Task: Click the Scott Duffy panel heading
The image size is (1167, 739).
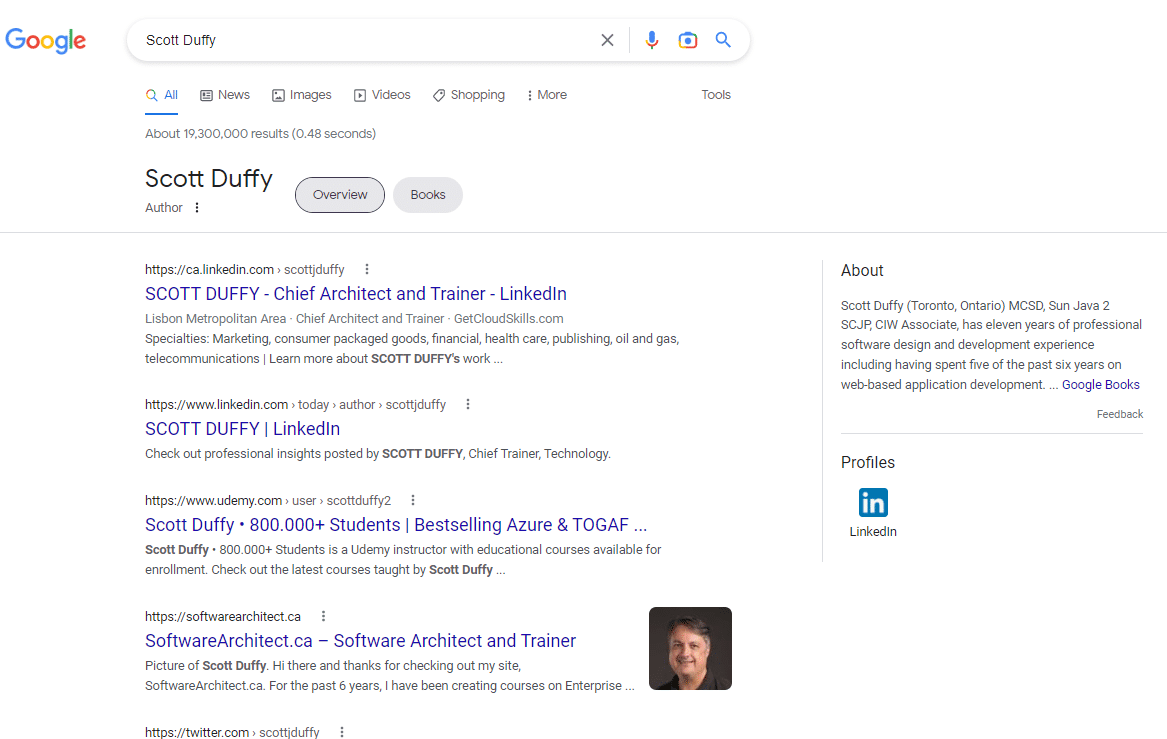Action: coord(209,179)
